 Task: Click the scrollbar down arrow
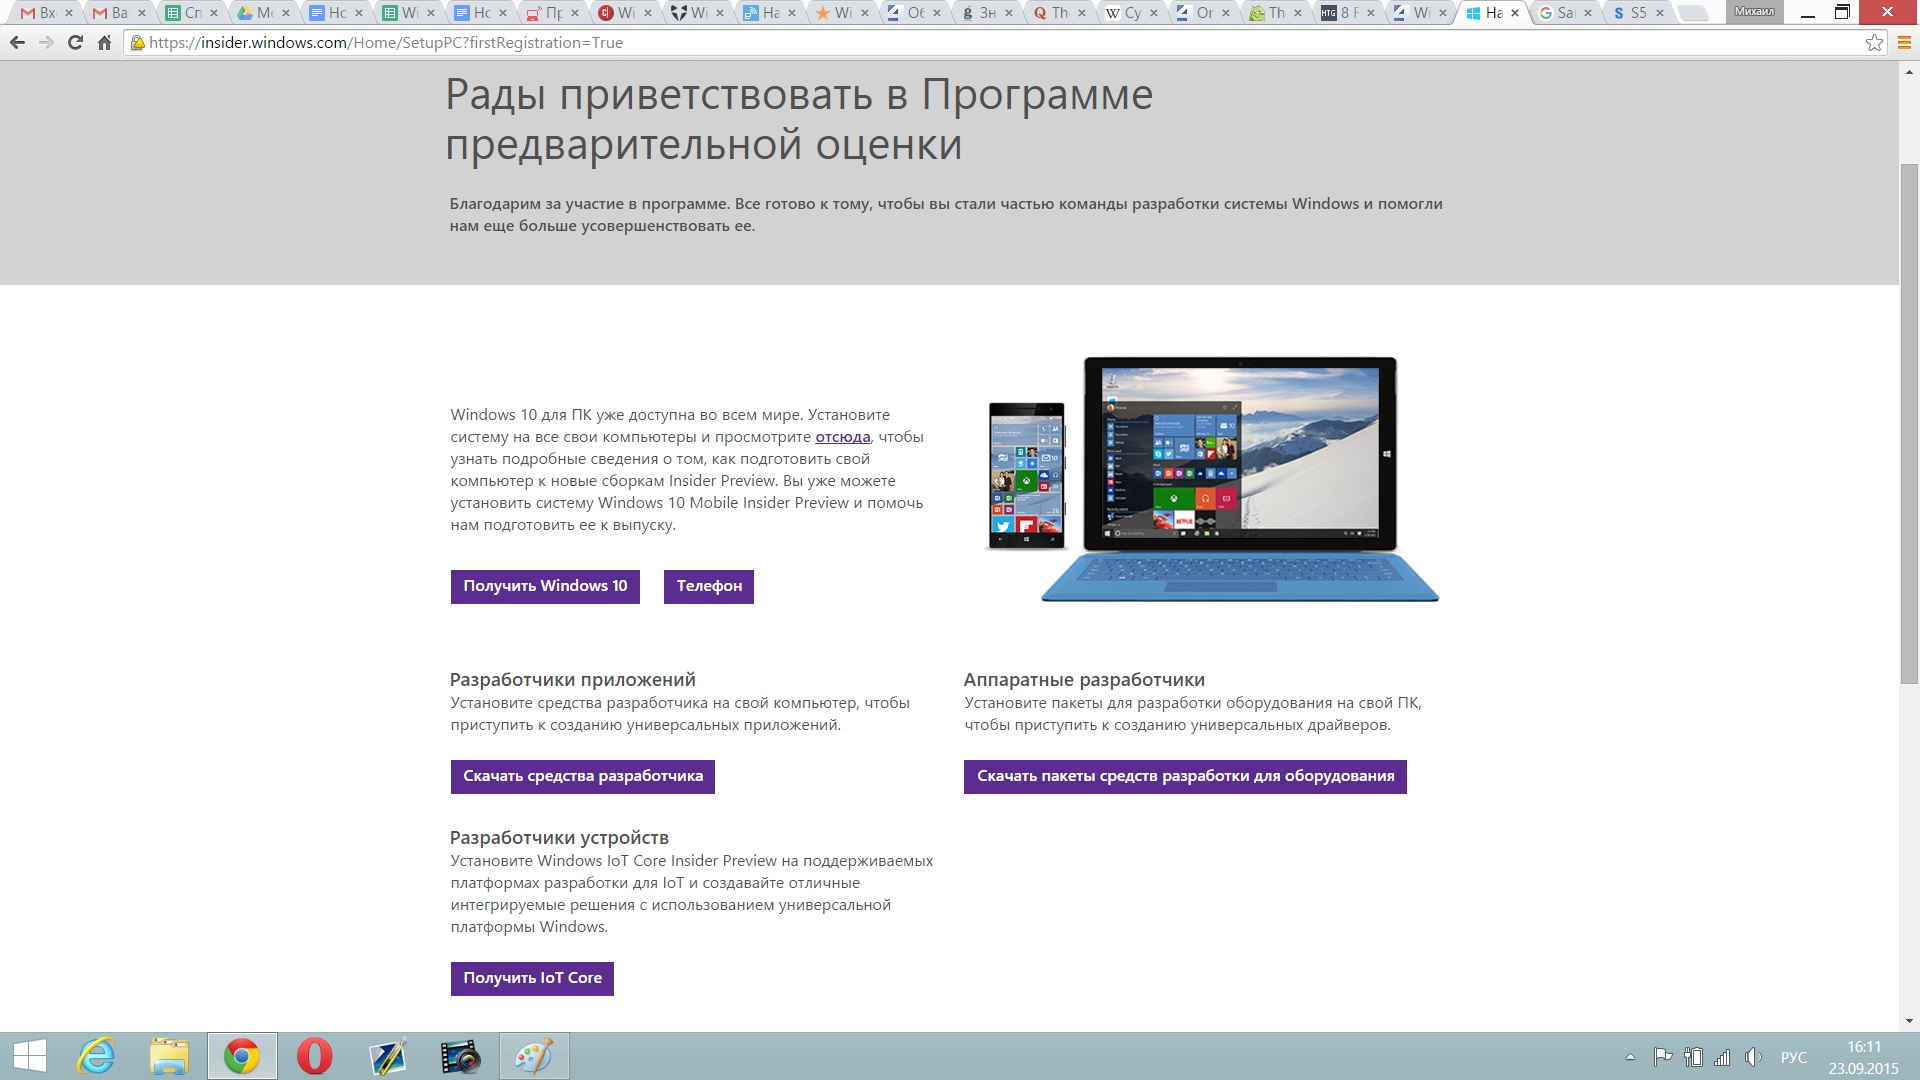point(1909,1021)
